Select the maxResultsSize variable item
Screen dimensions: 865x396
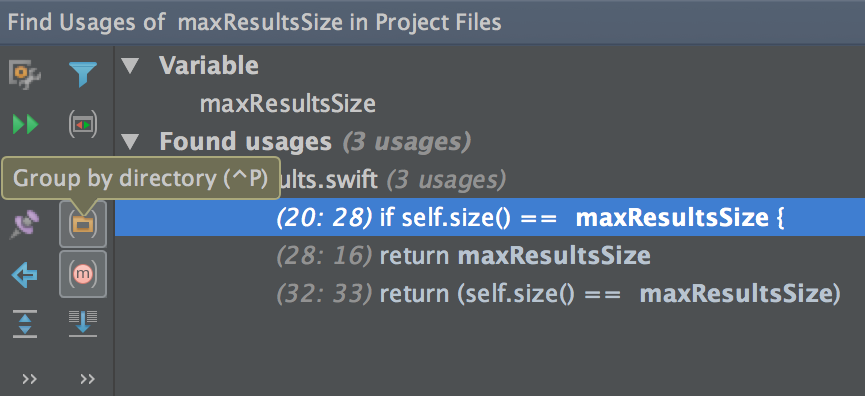(x=287, y=104)
